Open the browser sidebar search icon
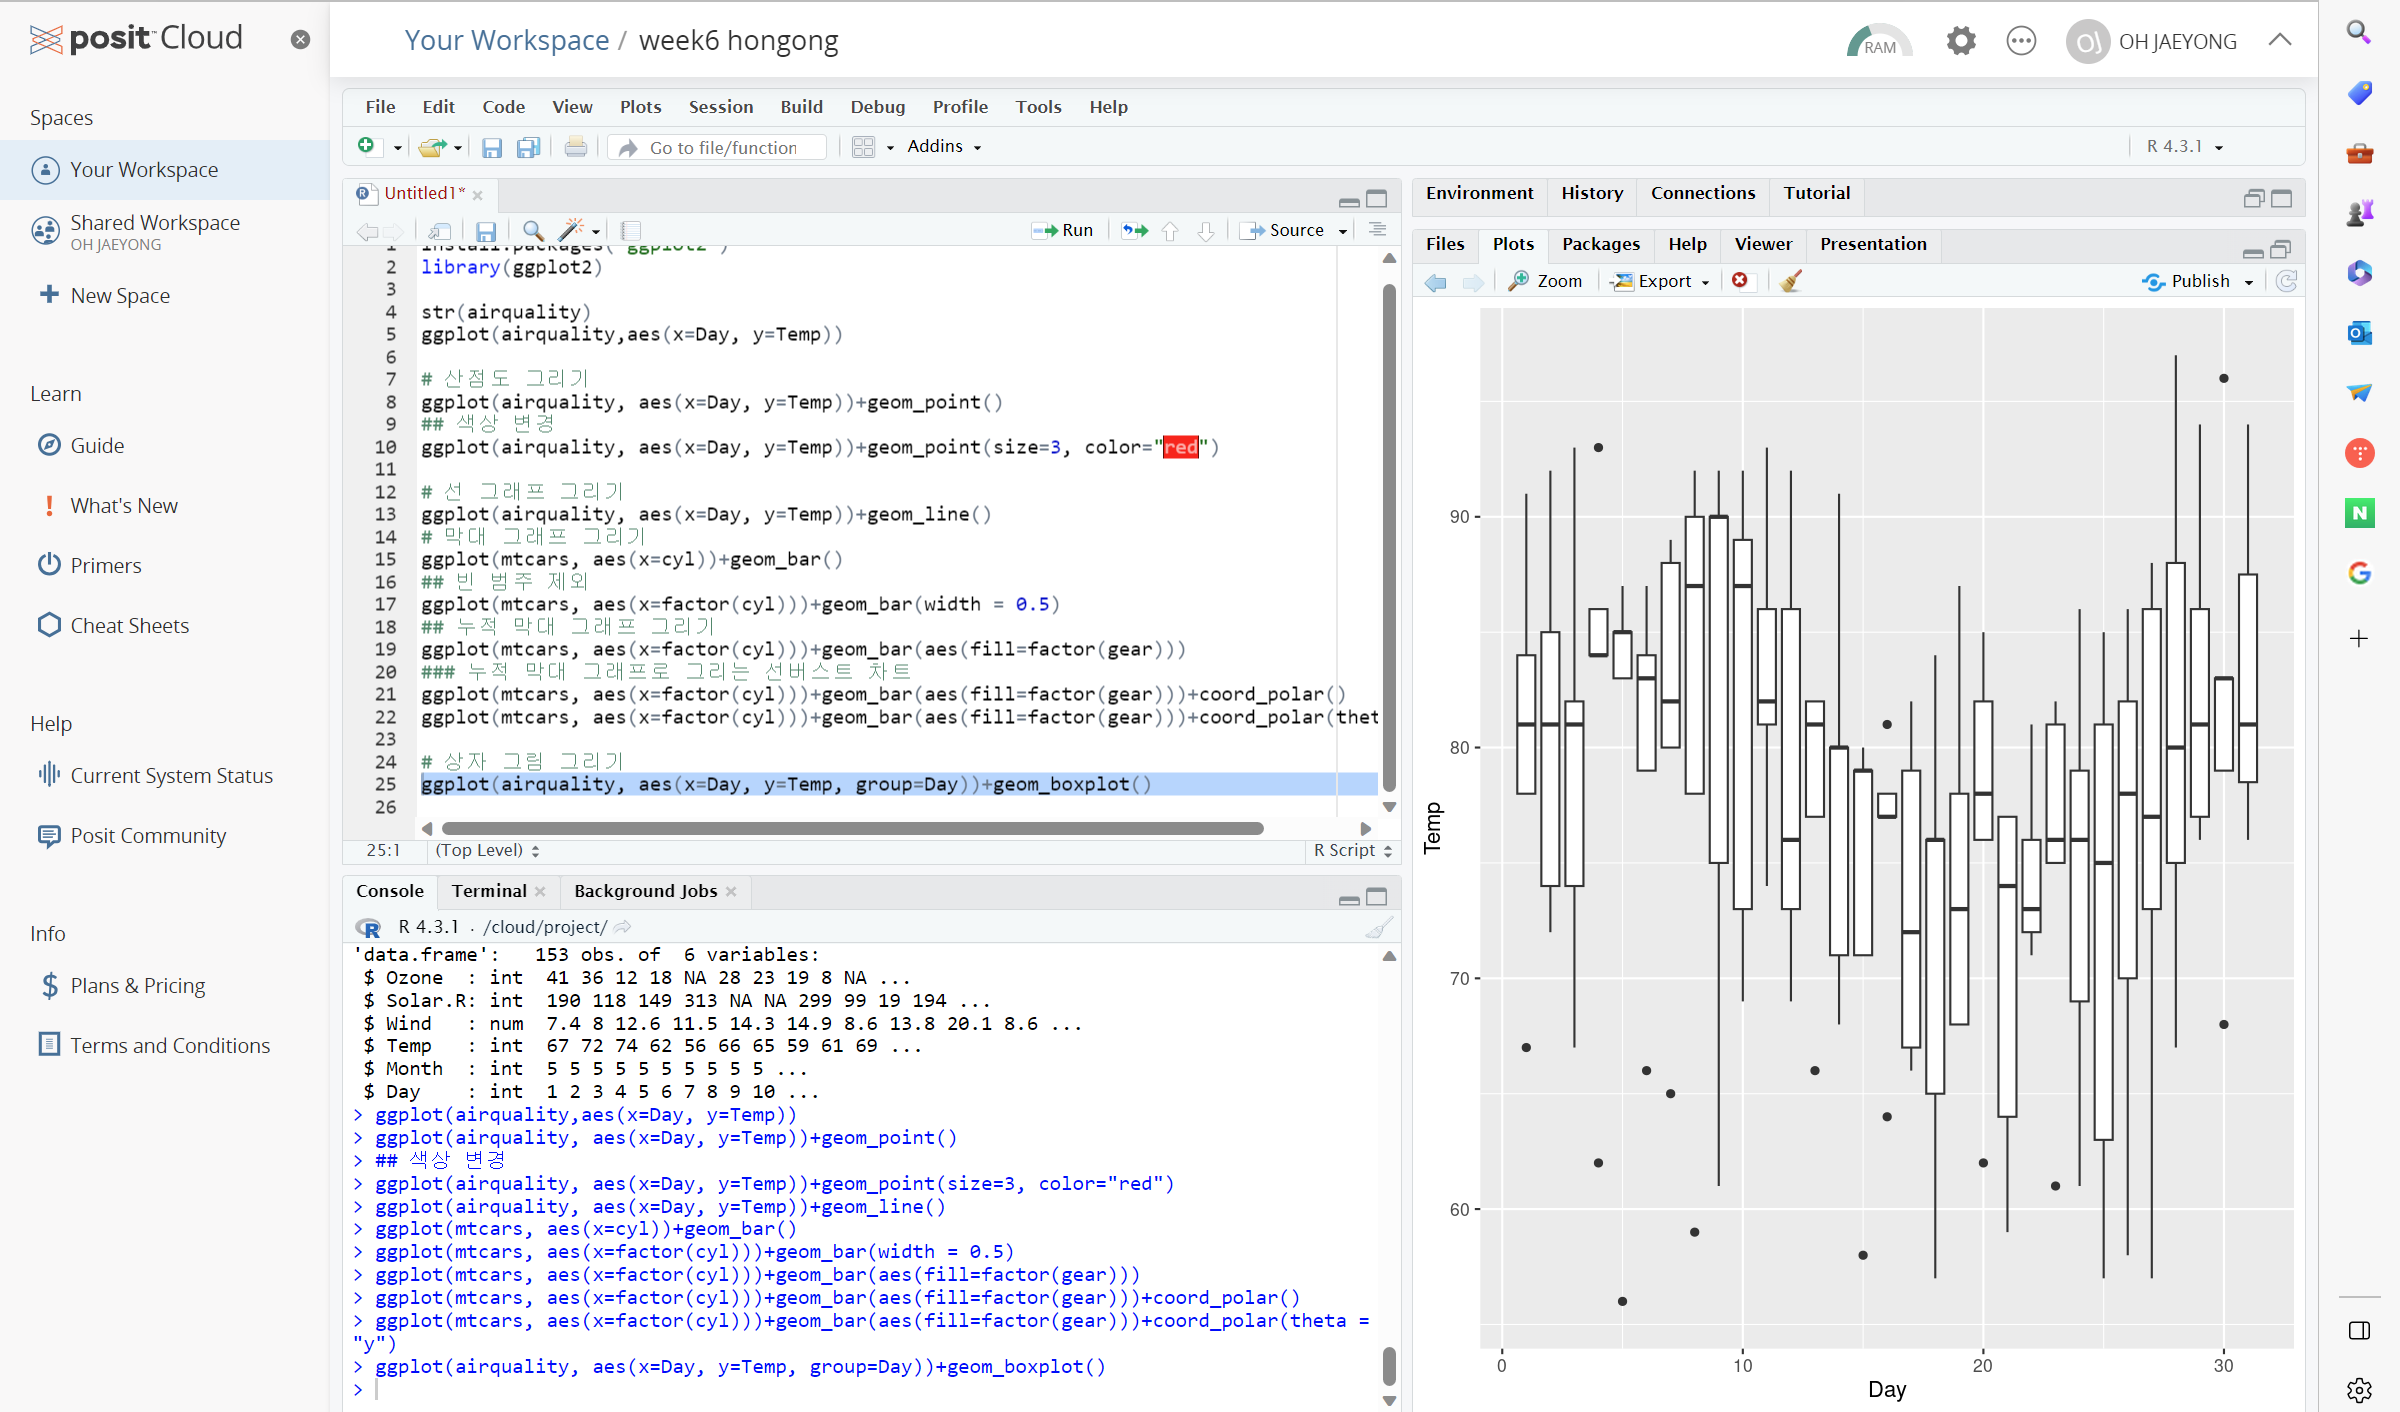This screenshot has height=1412, width=2400. click(2359, 32)
